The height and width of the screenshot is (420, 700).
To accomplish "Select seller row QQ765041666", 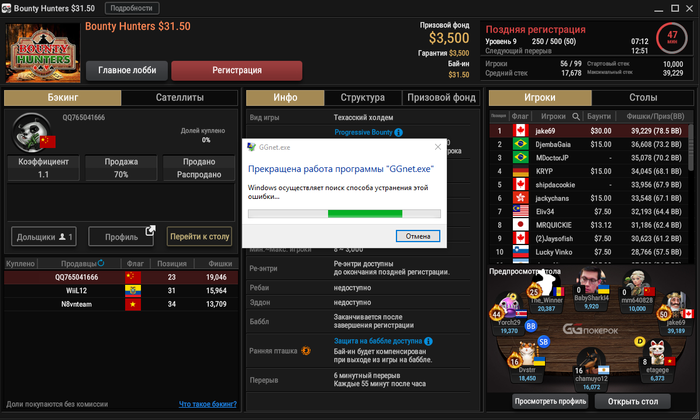I will 121,277.
